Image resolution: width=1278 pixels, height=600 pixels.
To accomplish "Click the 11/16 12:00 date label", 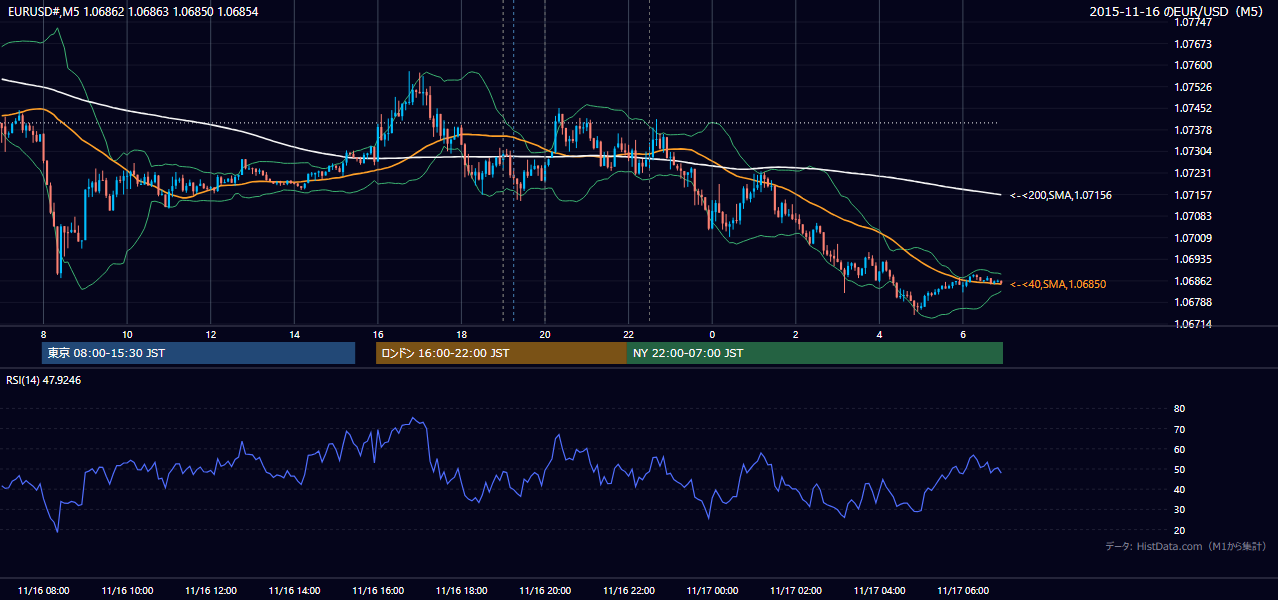I will [x=211, y=591].
